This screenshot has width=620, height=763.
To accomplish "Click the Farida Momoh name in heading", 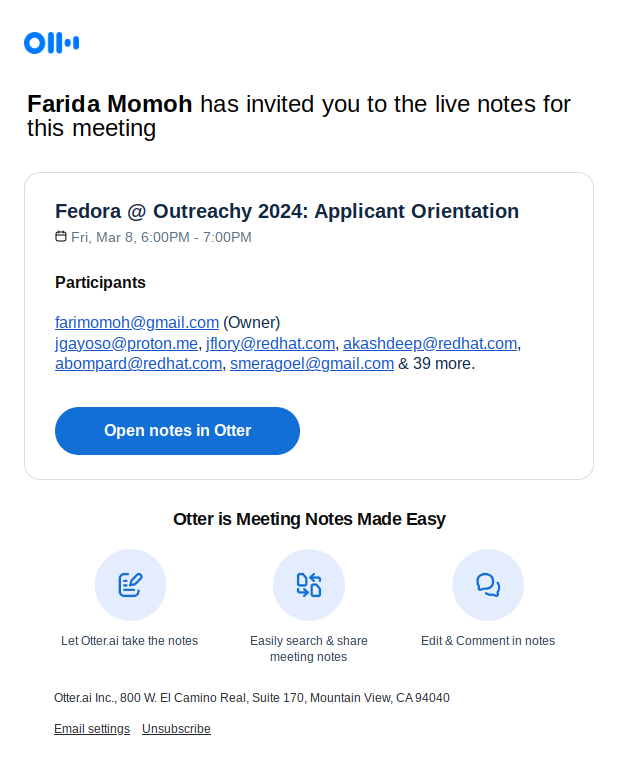I will coord(109,104).
